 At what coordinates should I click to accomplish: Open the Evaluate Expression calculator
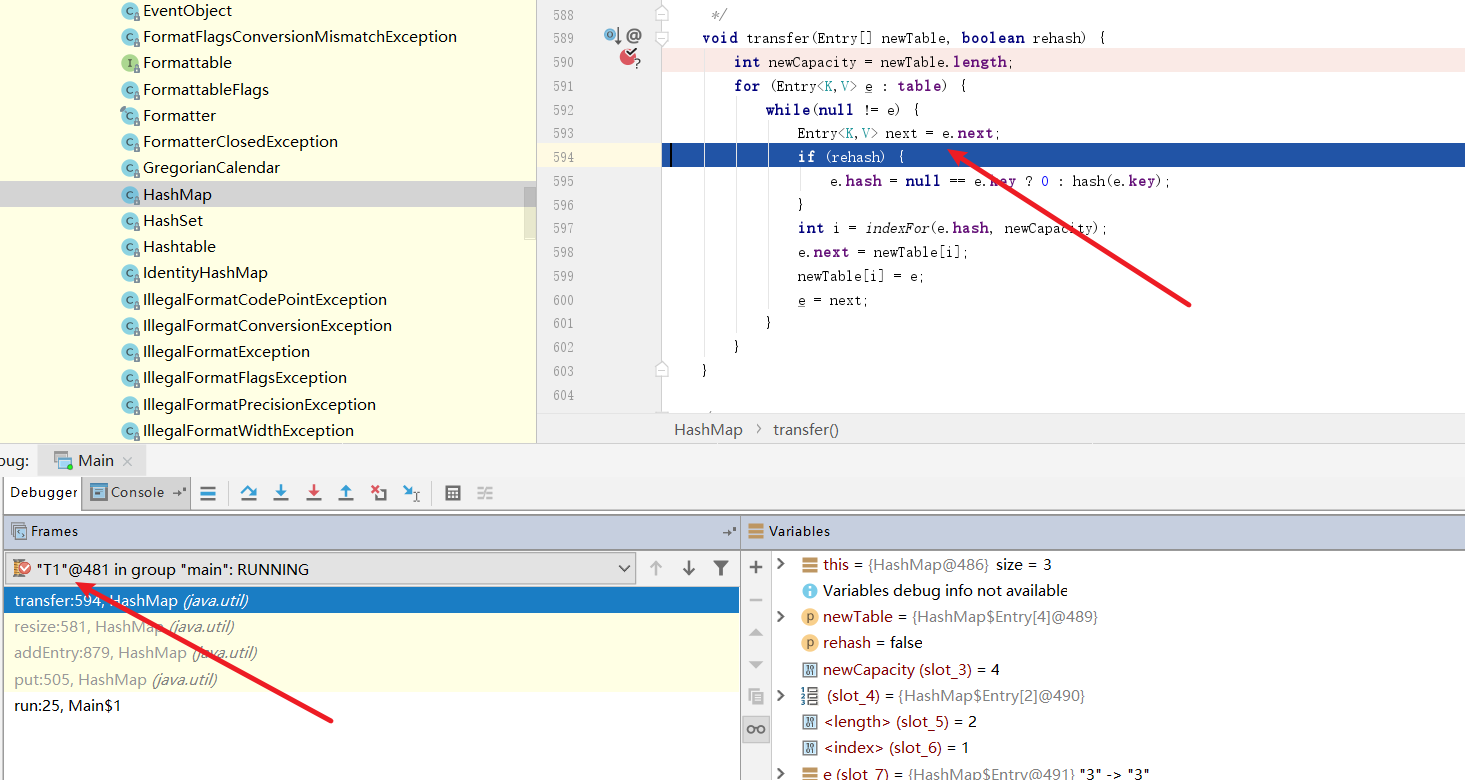pyautogui.click(x=453, y=493)
